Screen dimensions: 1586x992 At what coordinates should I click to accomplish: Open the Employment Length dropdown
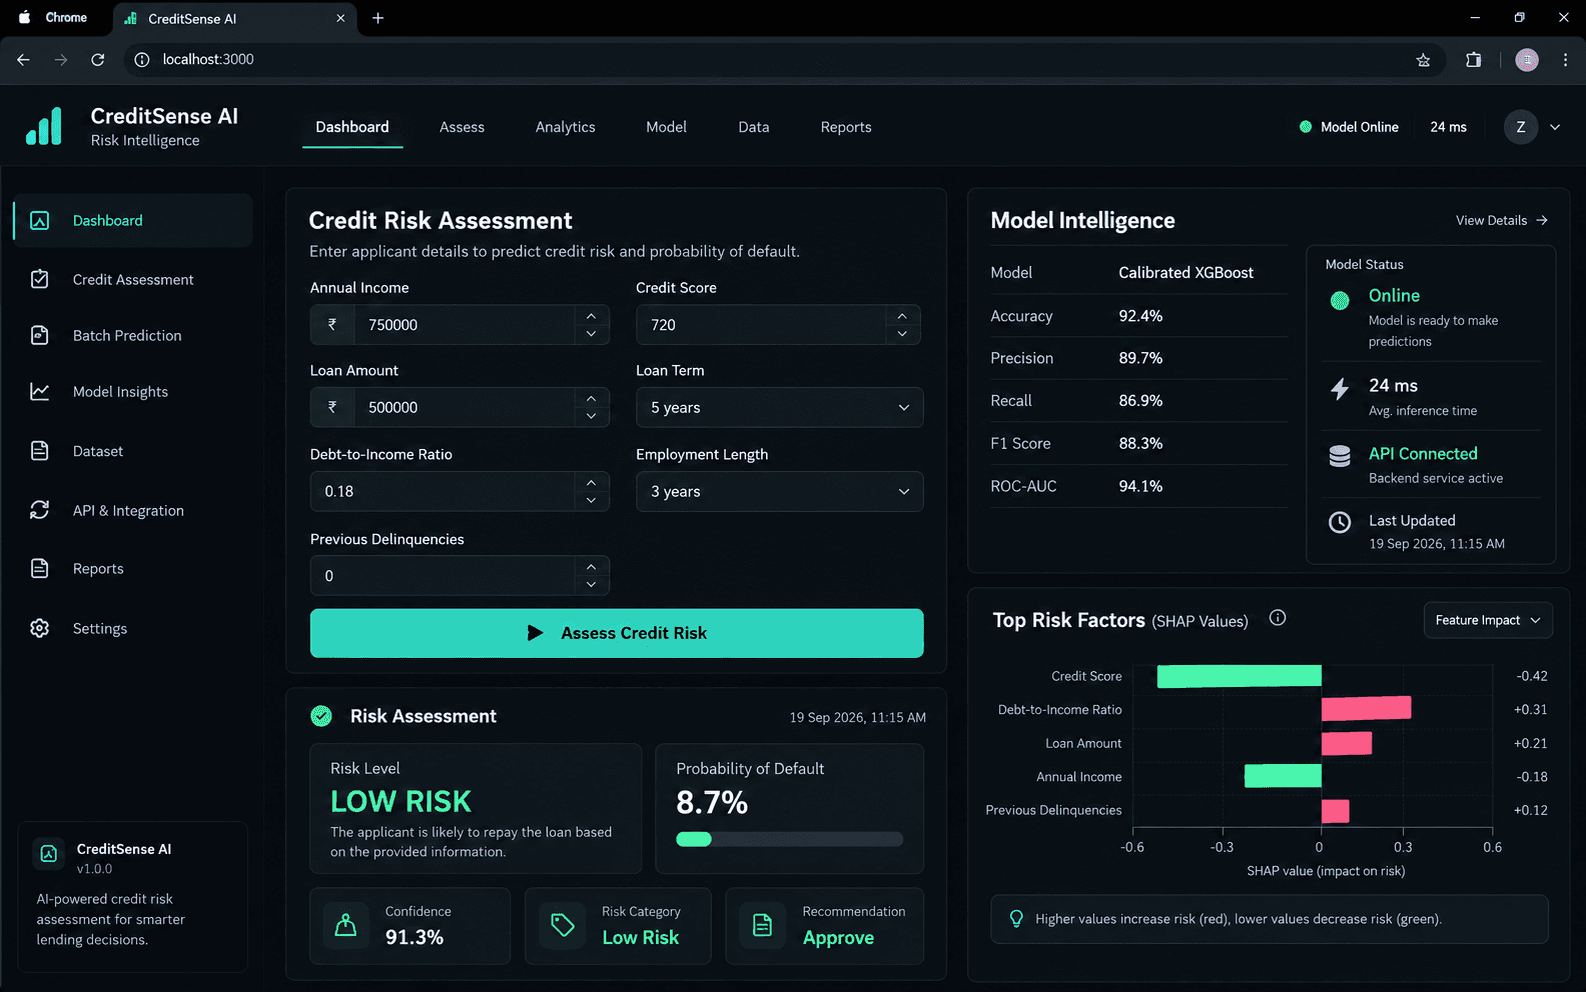[779, 491]
